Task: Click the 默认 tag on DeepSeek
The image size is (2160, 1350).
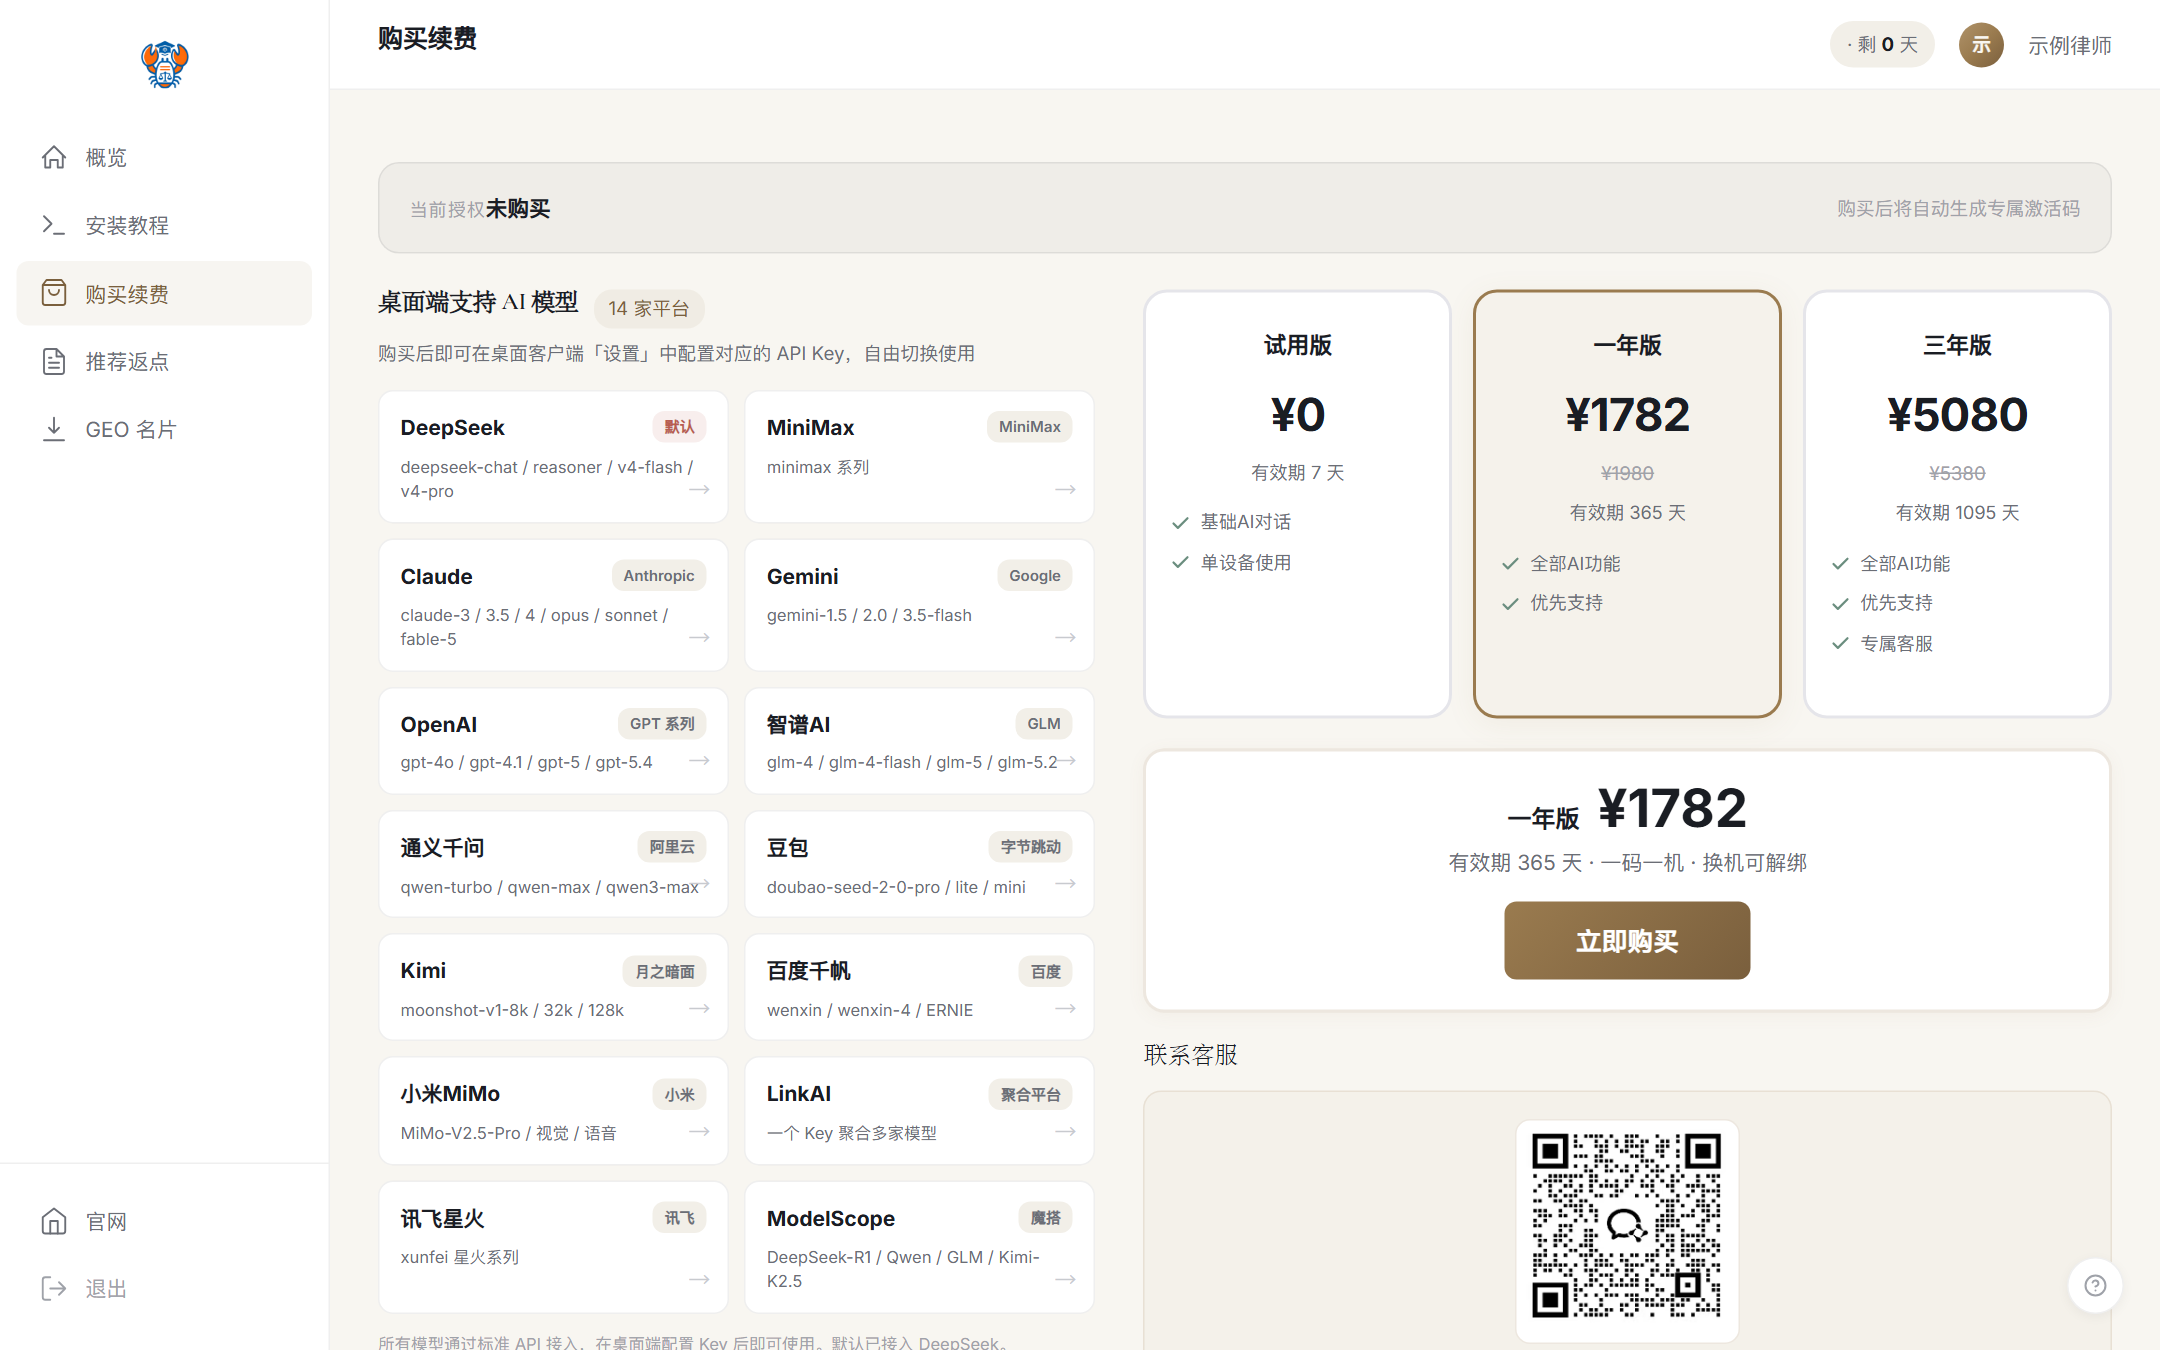Action: click(x=679, y=427)
